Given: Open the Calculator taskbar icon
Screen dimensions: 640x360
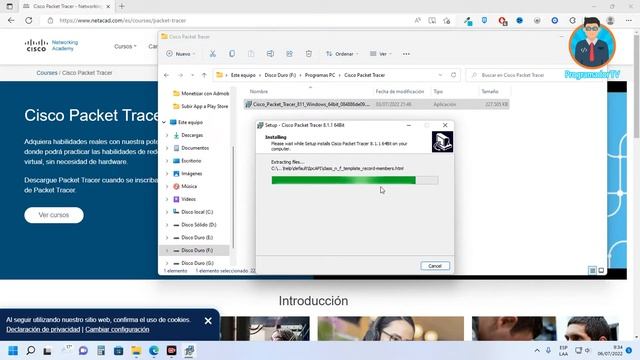Looking at the screenshot, I should (101, 351).
